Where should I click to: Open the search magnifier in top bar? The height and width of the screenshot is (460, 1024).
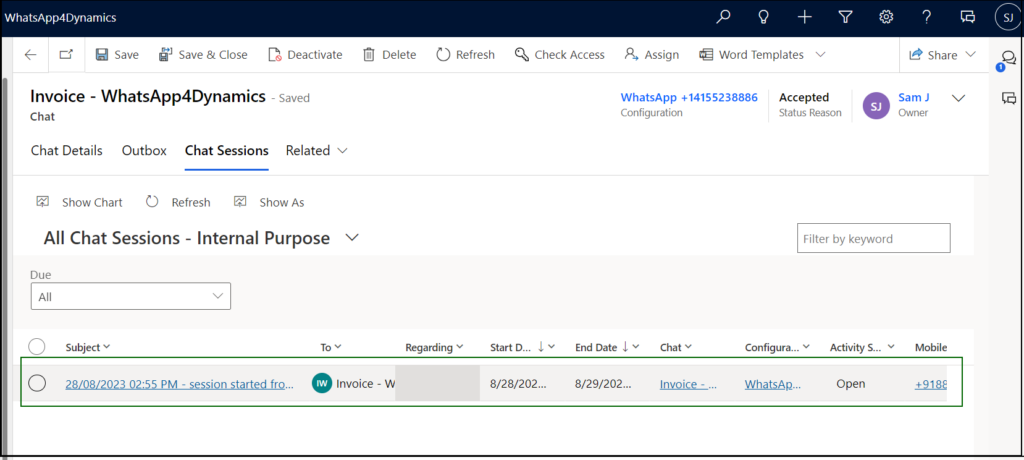723,18
